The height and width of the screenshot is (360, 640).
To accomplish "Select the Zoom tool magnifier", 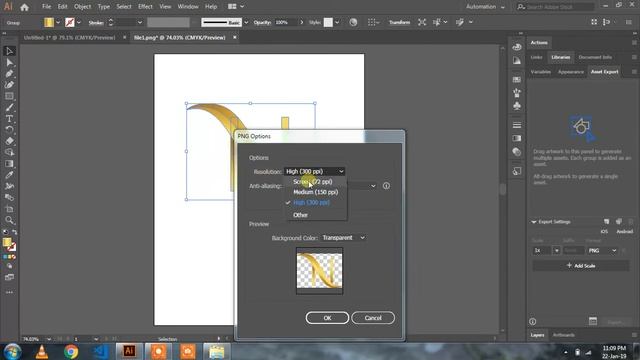I will pos(9,220).
